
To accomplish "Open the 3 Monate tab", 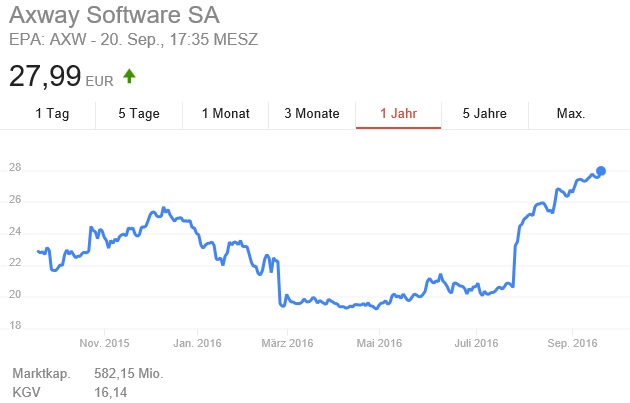I will point(312,114).
